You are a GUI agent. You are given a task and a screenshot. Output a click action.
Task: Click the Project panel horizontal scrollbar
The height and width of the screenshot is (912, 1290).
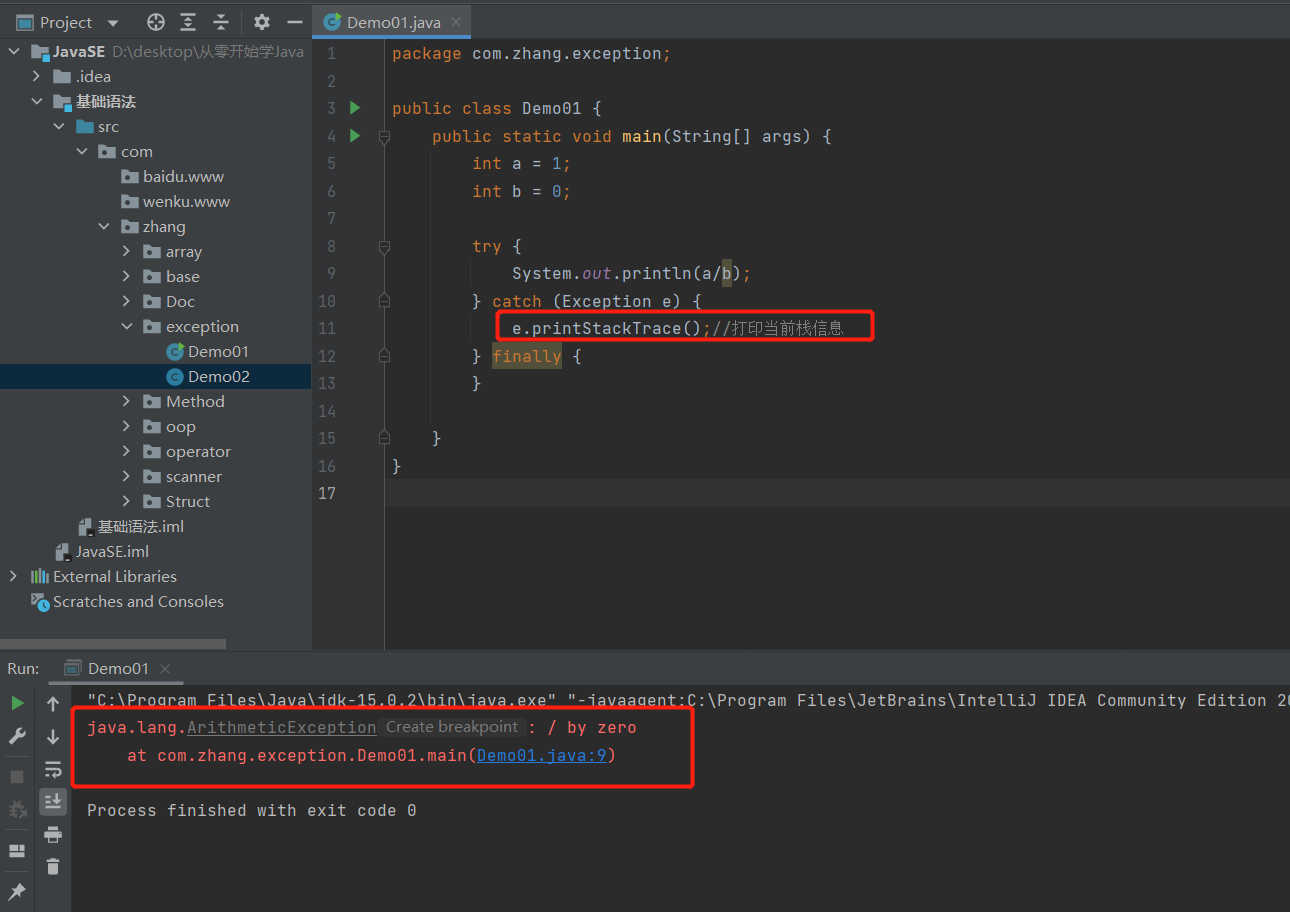pos(113,644)
